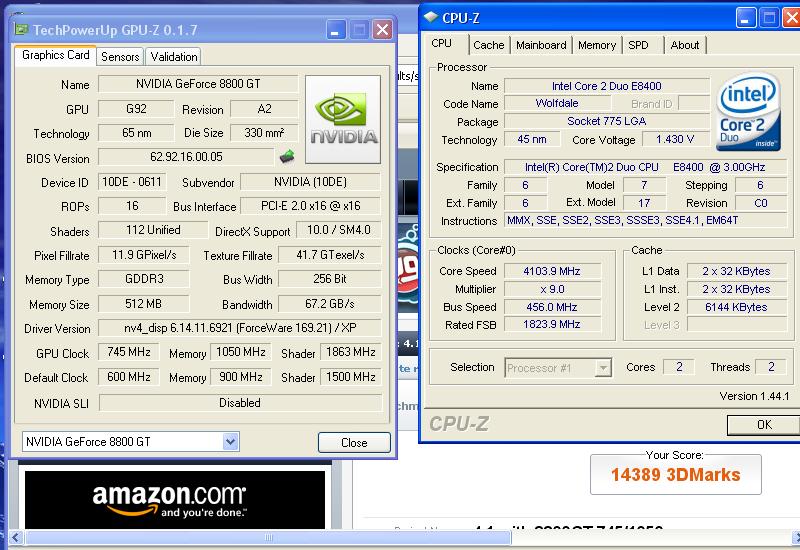This screenshot has width=800, height=550.
Task: Click the Multiplier value x 9.0
Action: point(552,289)
